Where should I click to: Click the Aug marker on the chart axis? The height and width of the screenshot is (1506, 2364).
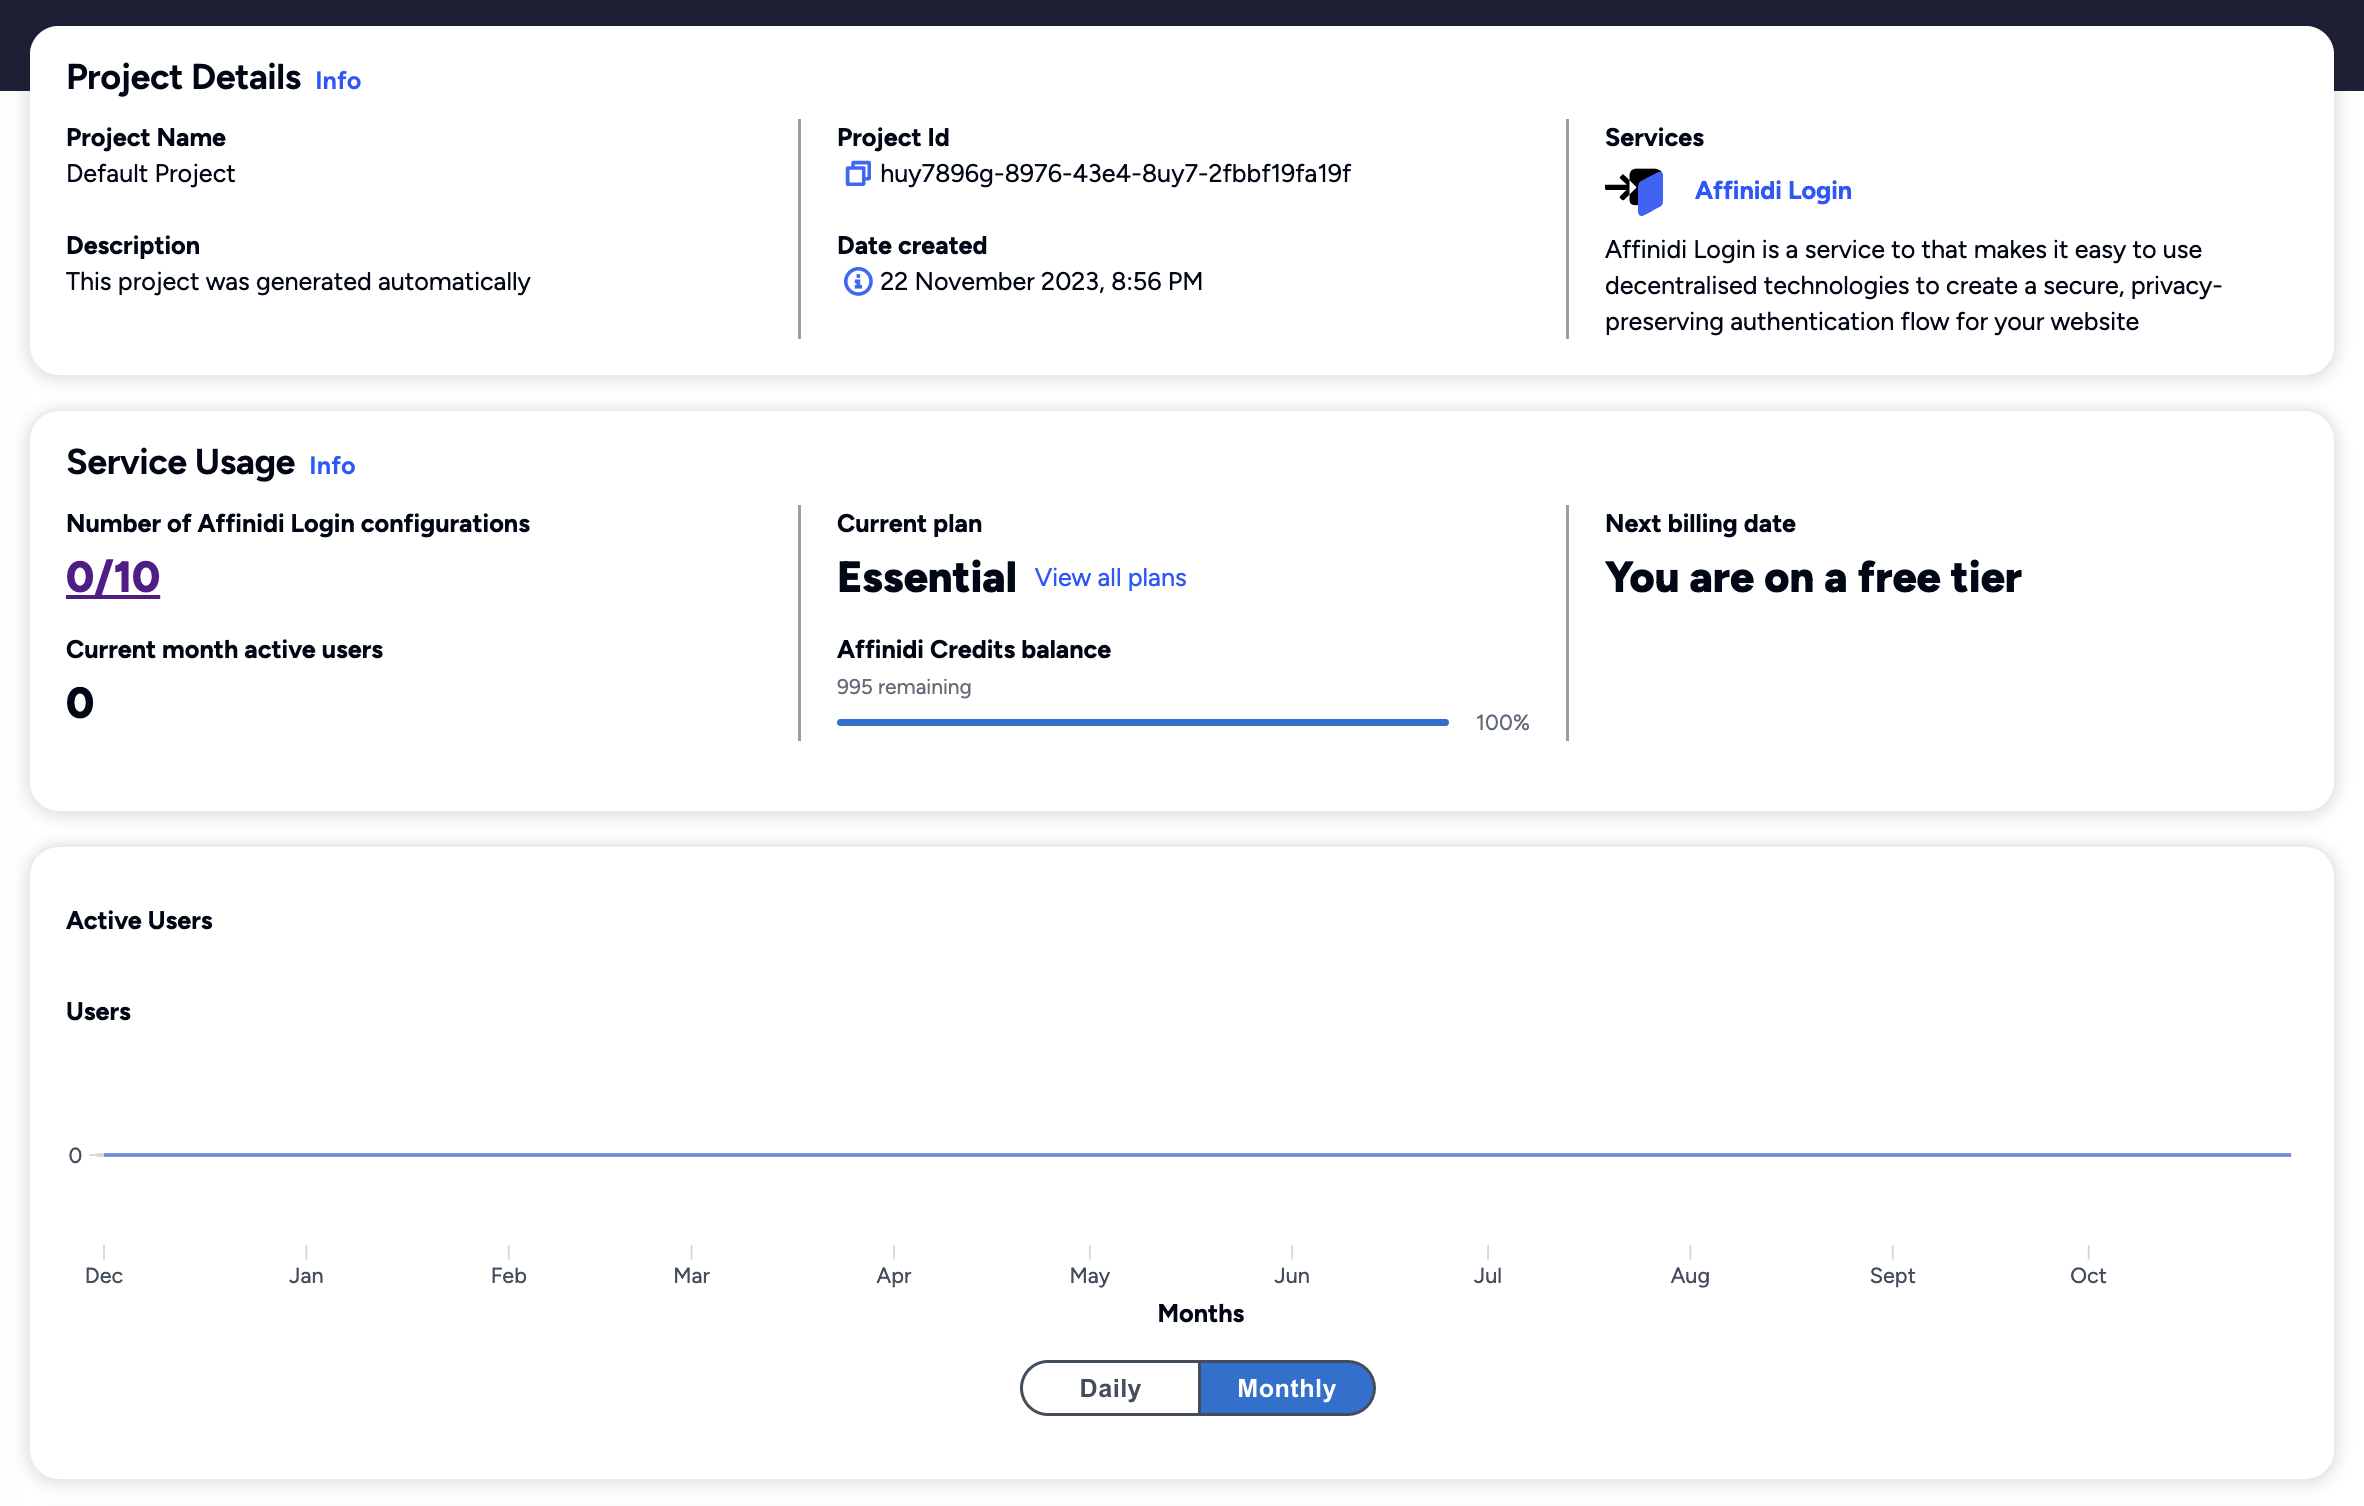point(1690,1275)
